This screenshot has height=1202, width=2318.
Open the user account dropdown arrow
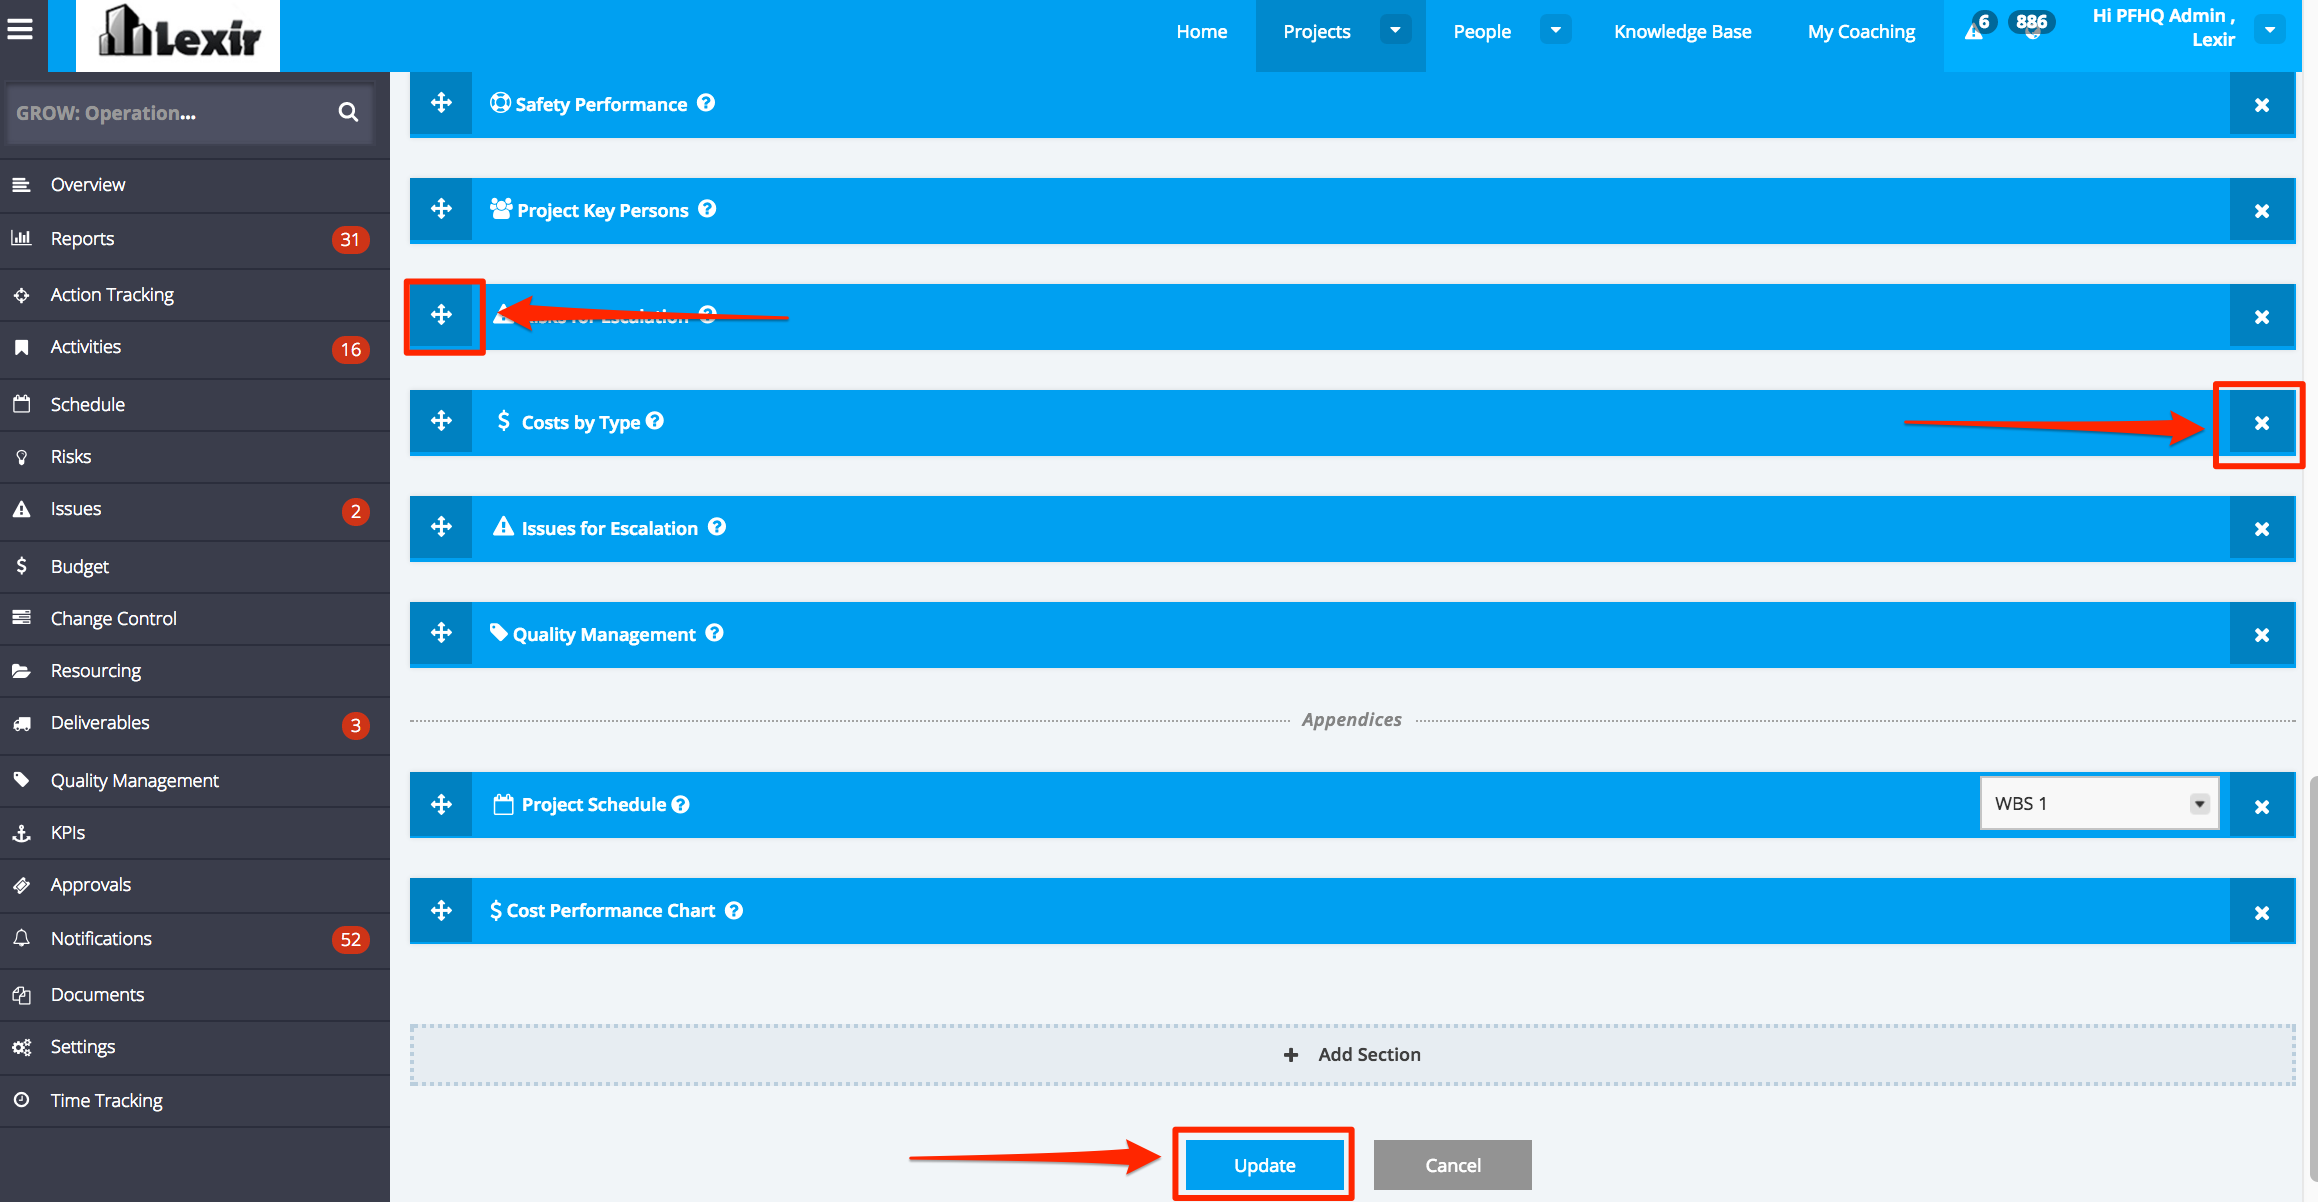coord(2270,30)
